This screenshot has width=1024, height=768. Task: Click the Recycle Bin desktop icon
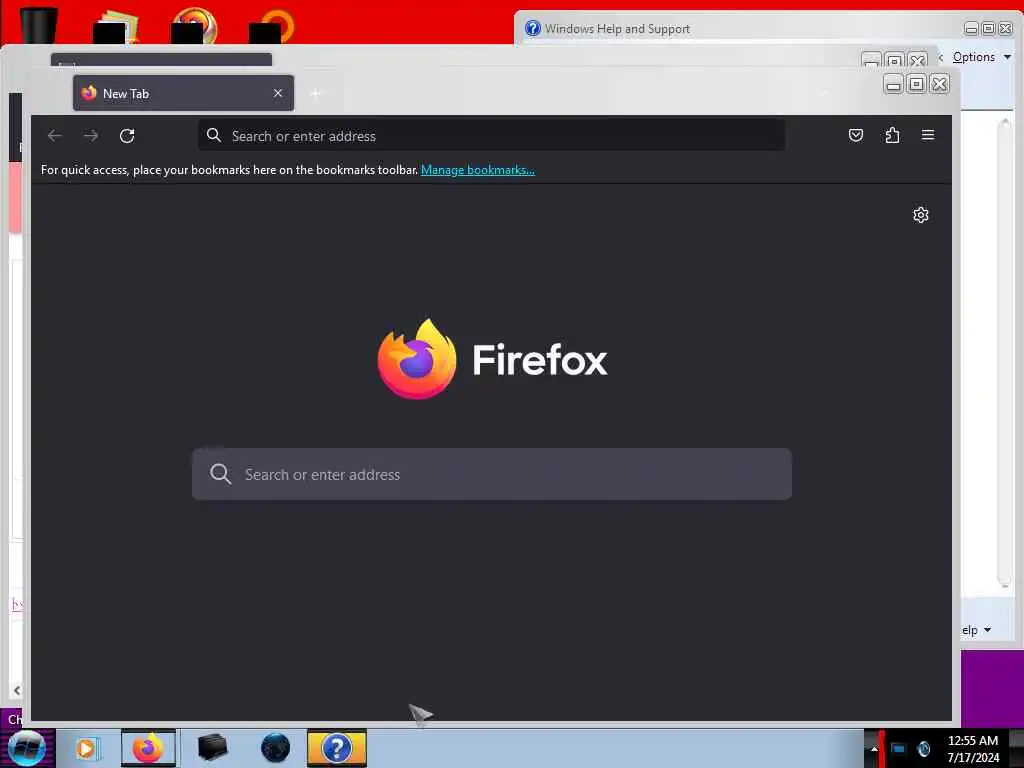coord(39,25)
